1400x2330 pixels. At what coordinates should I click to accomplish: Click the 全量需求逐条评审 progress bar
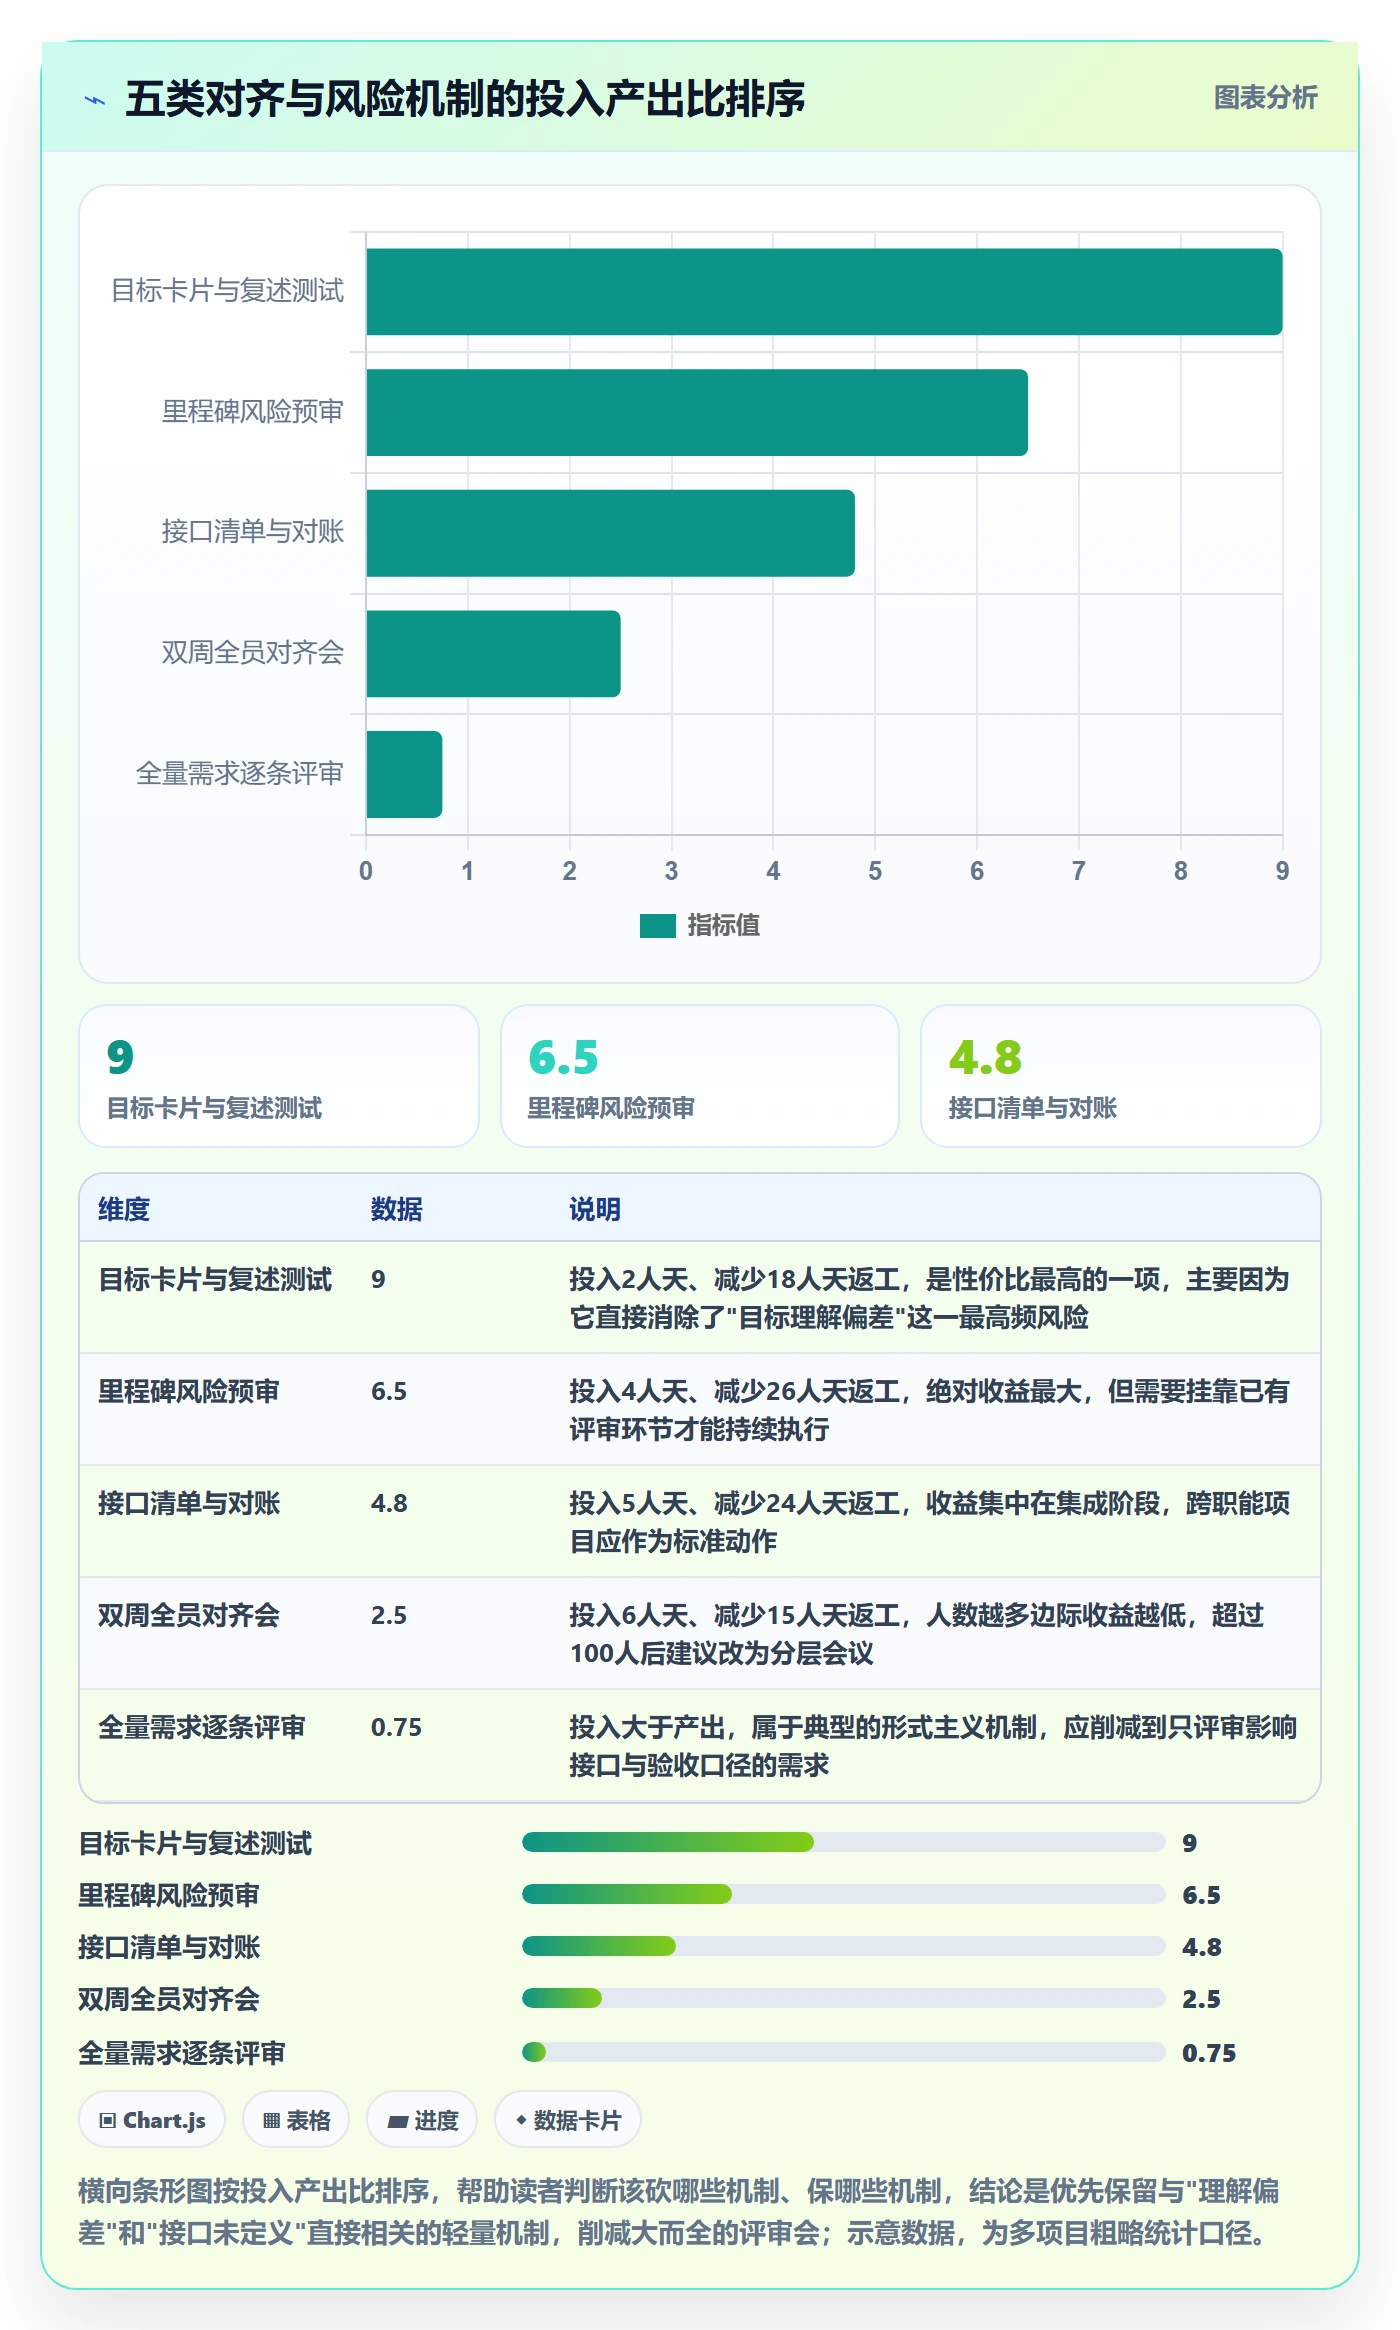pos(844,2052)
